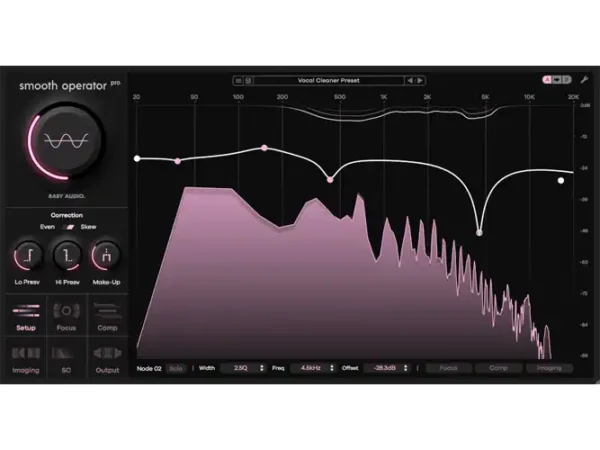Go to the next preset arrow
This screenshot has width=600, height=450.
point(420,81)
